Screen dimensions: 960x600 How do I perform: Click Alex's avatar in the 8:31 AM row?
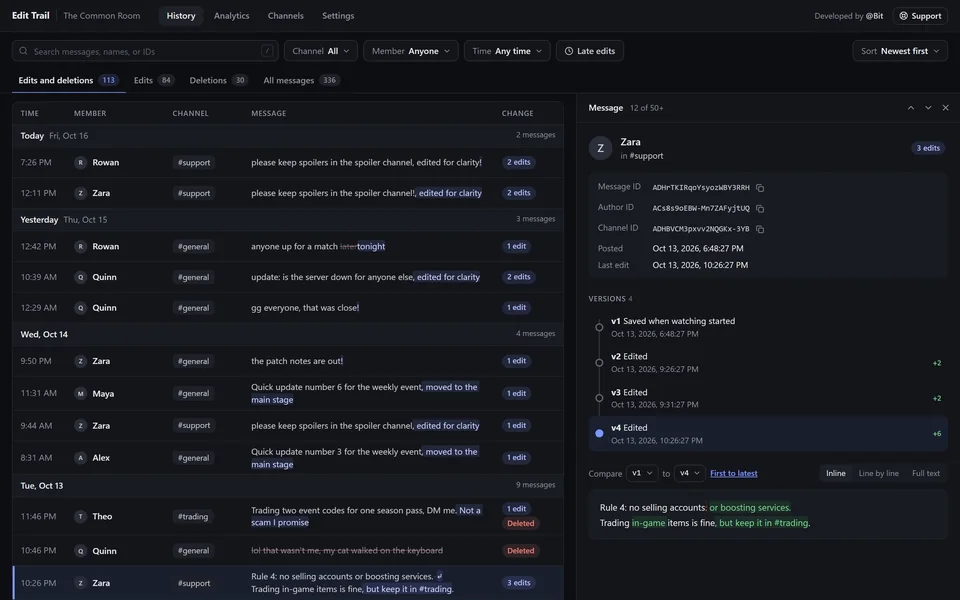80,458
